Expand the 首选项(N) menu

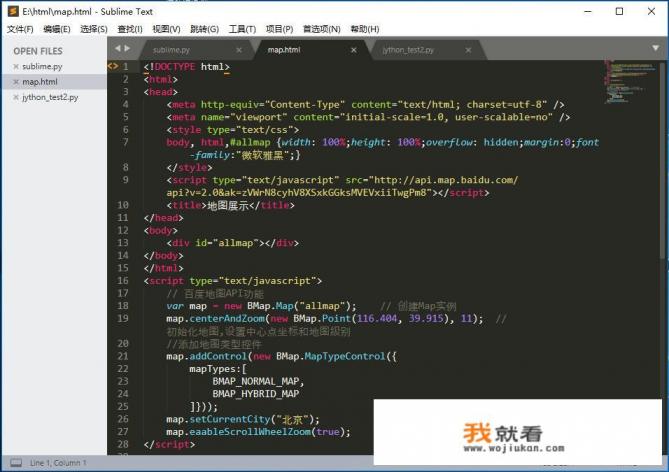[321, 29]
